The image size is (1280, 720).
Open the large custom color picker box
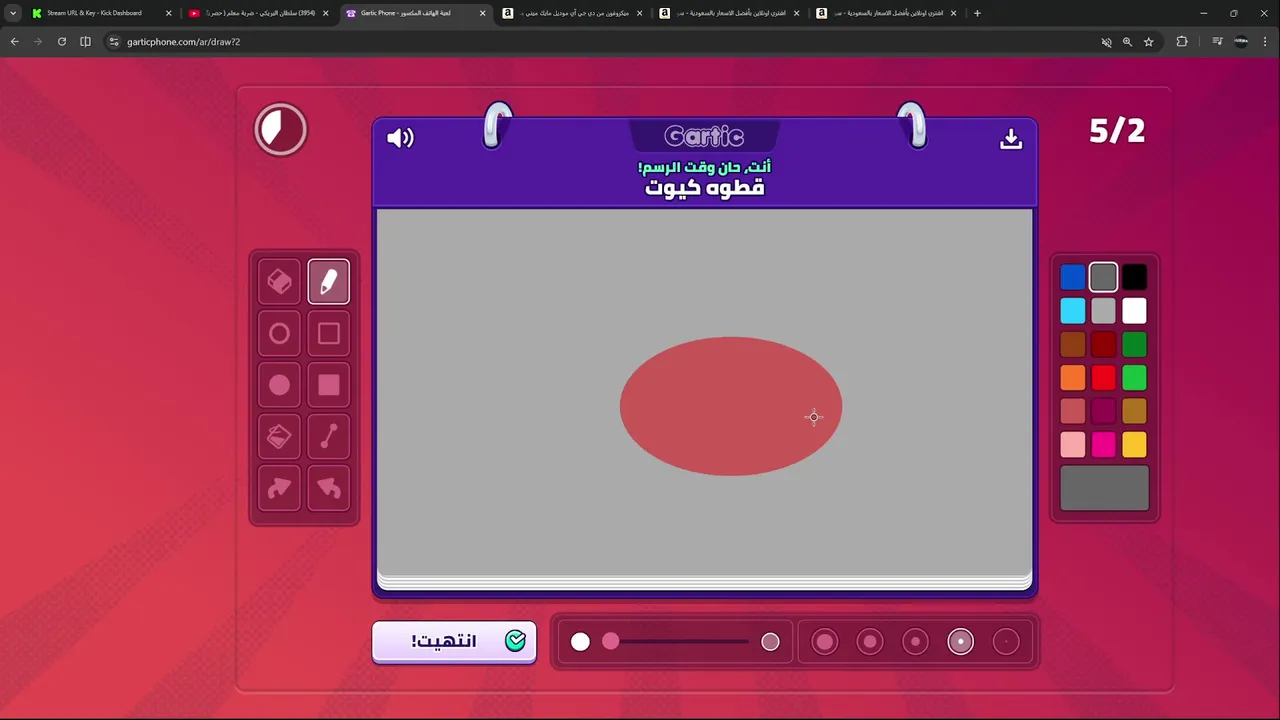click(1104, 488)
